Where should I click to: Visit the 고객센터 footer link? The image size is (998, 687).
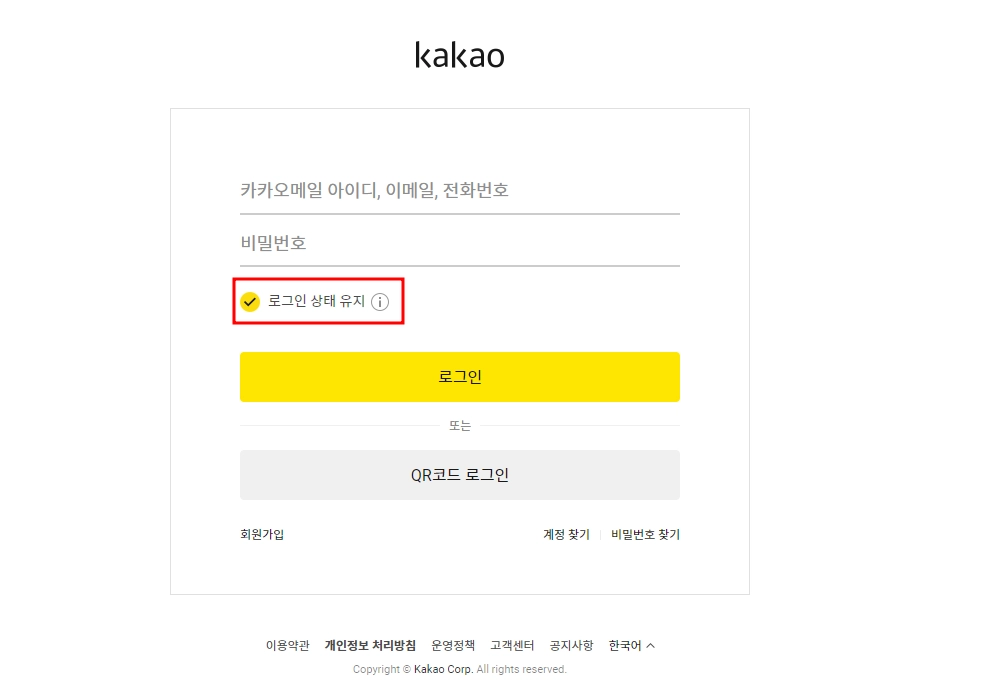(512, 646)
